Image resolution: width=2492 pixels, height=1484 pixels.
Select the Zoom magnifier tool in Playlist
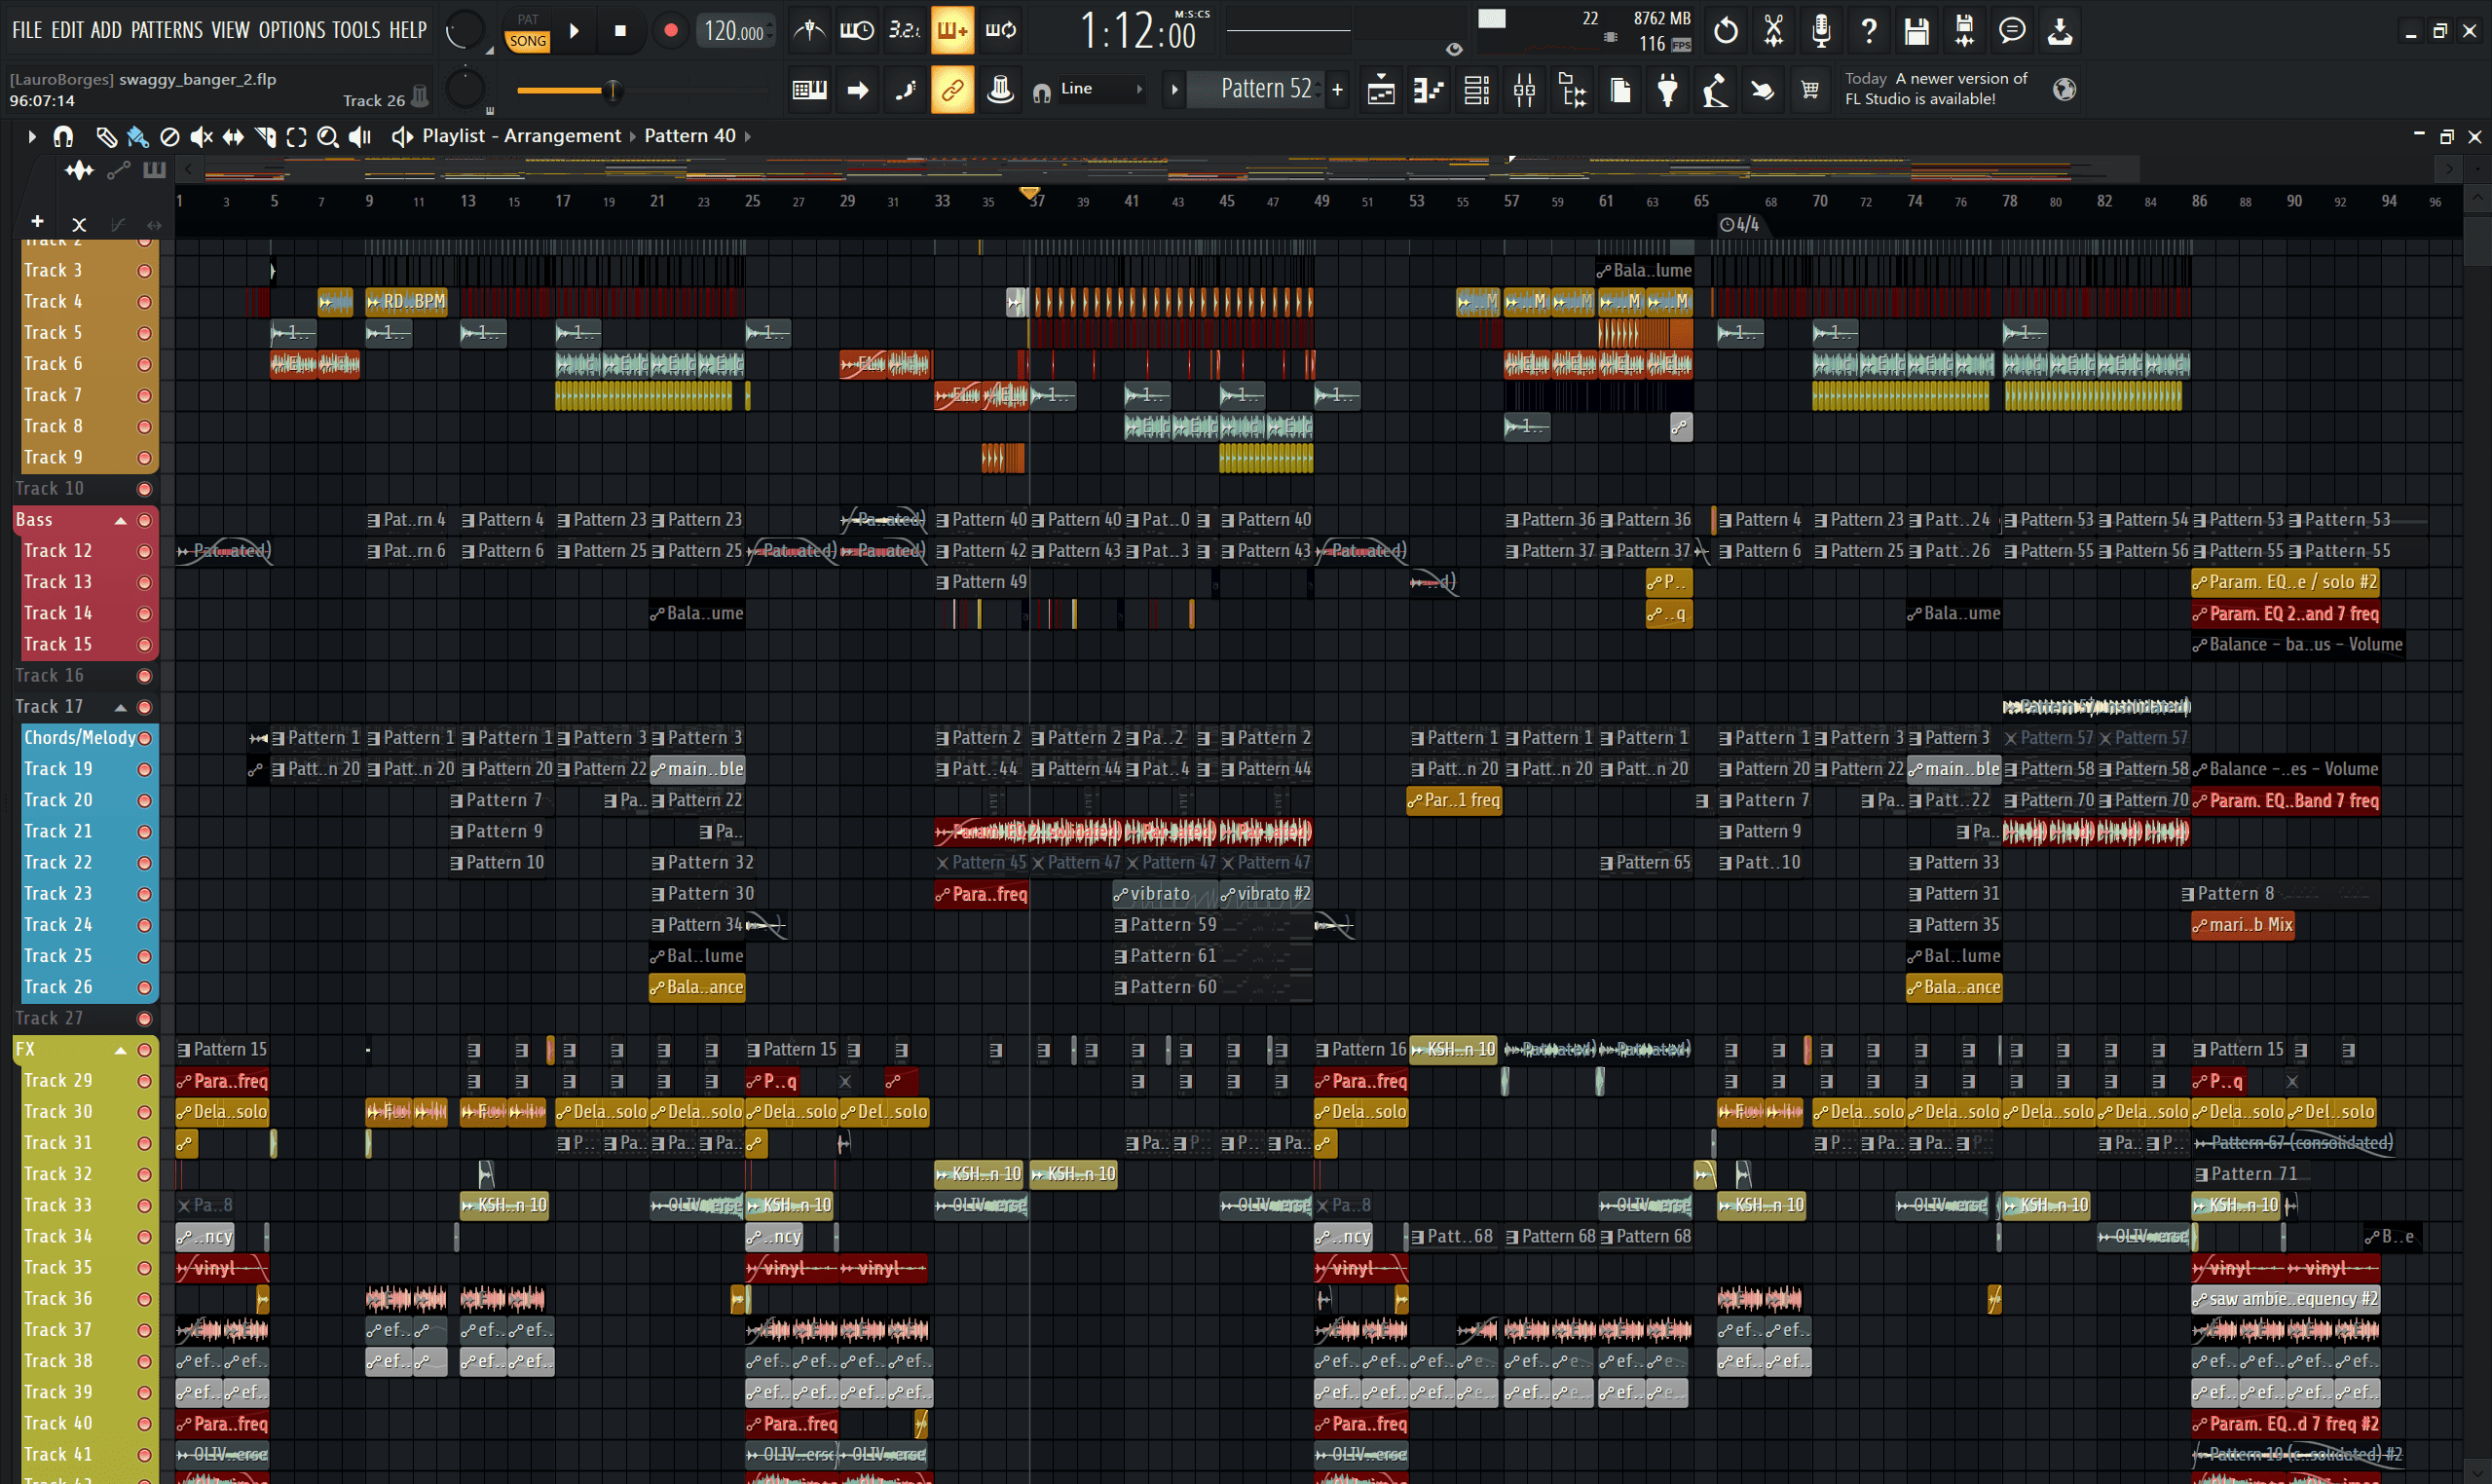click(x=328, y=137)
